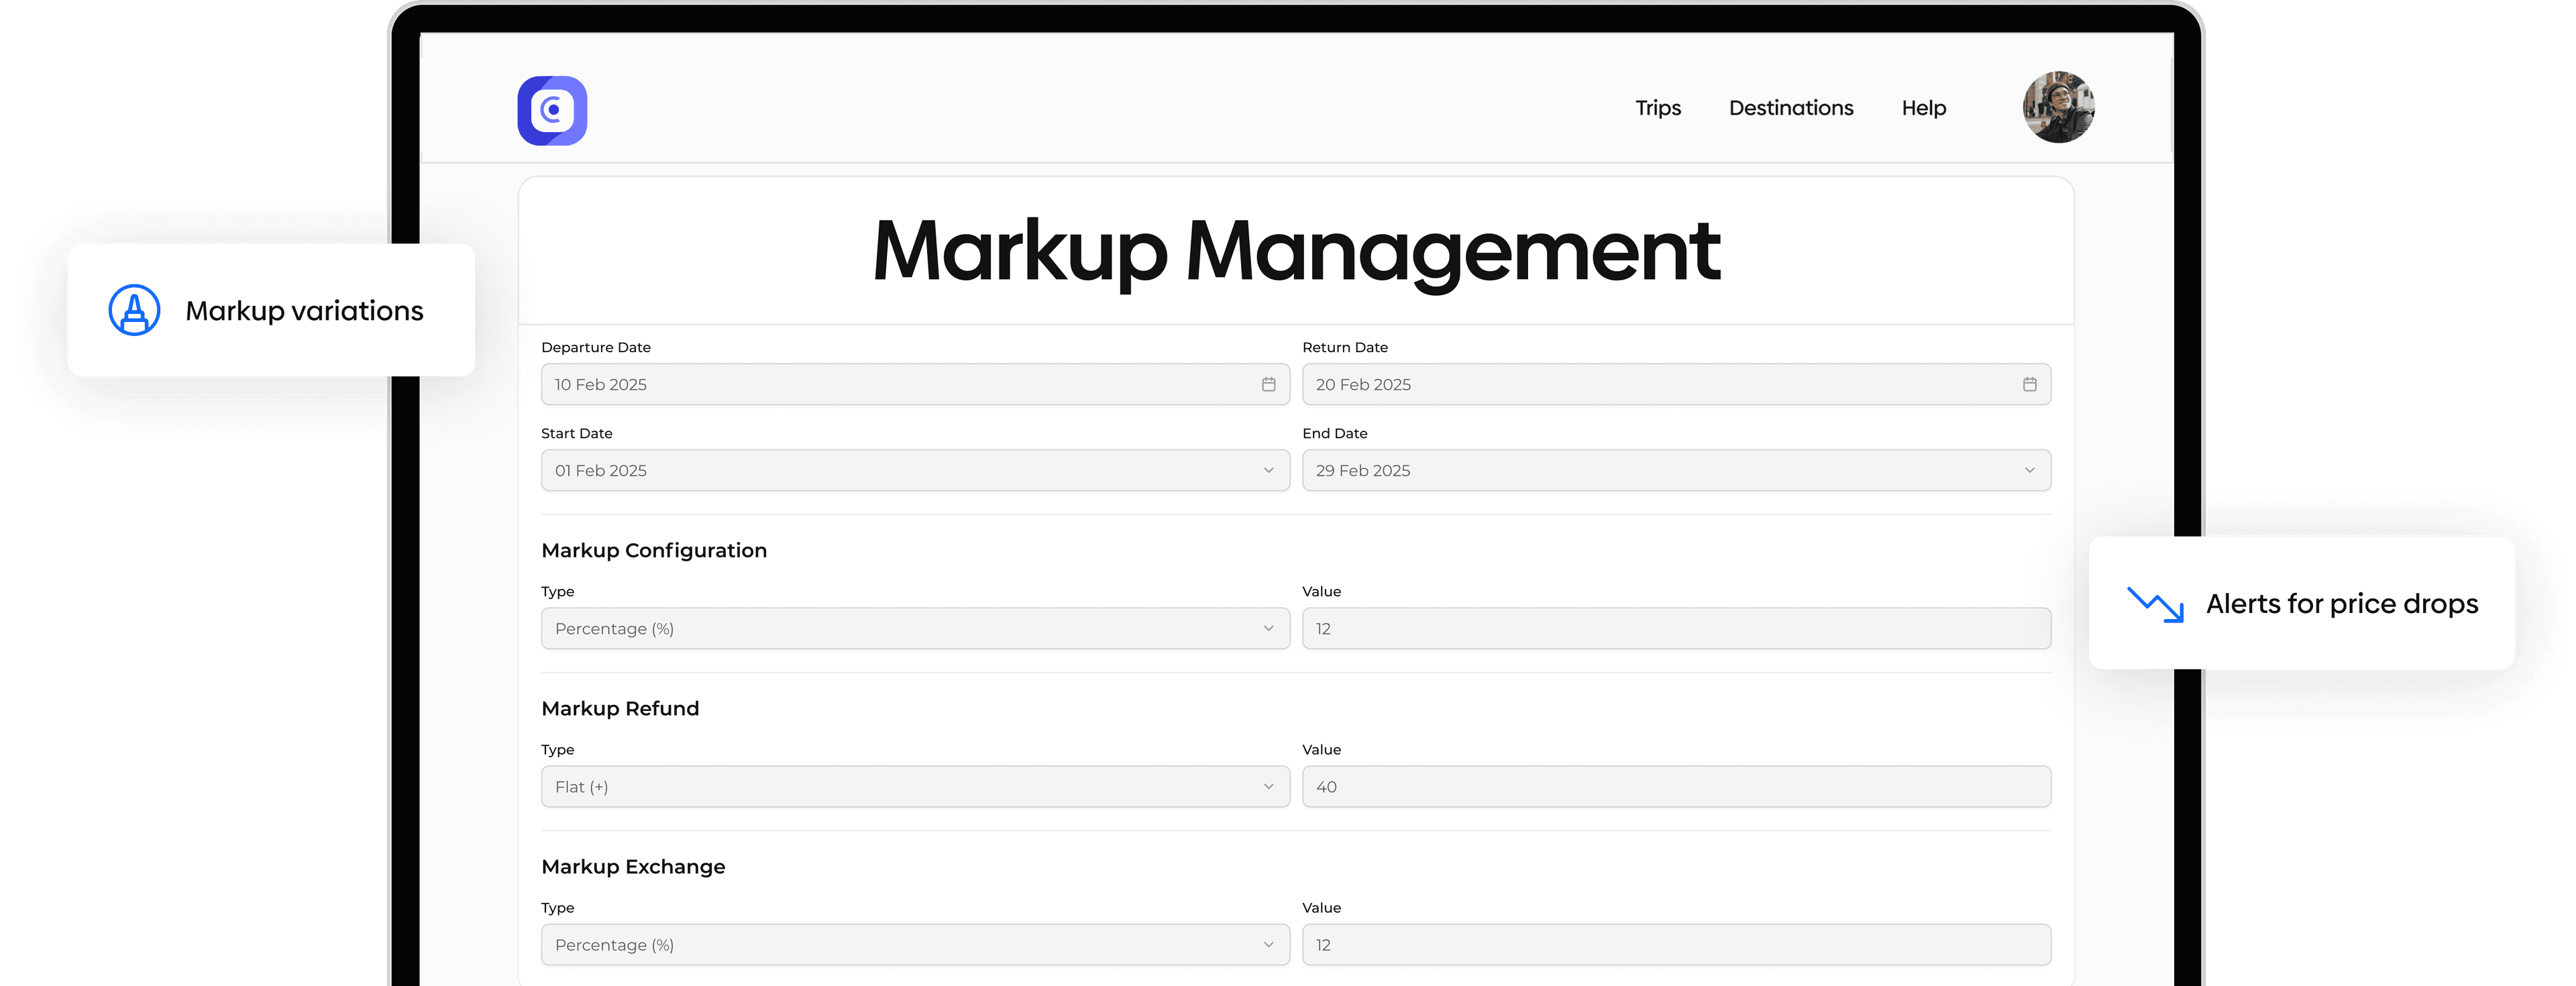Go to the Destinations page
The height and width of the screenshot is (986, 2576).
click(1790, 108)
